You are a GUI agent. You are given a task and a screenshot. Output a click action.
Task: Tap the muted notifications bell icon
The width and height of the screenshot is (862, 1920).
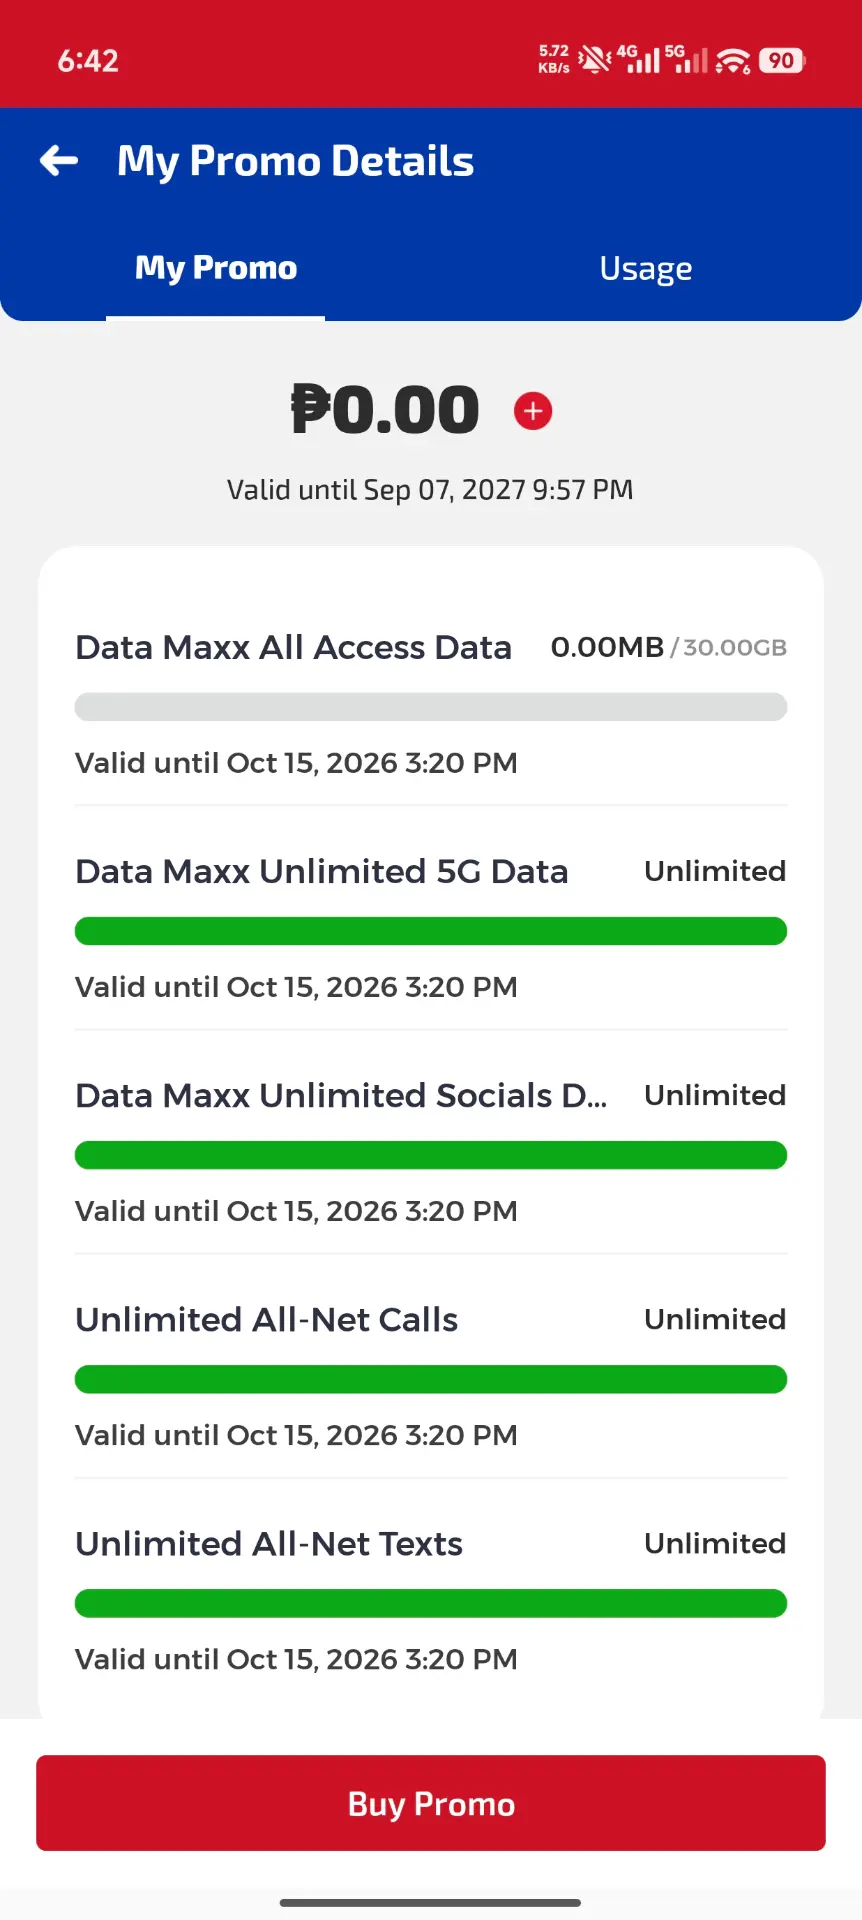point(594,60)
